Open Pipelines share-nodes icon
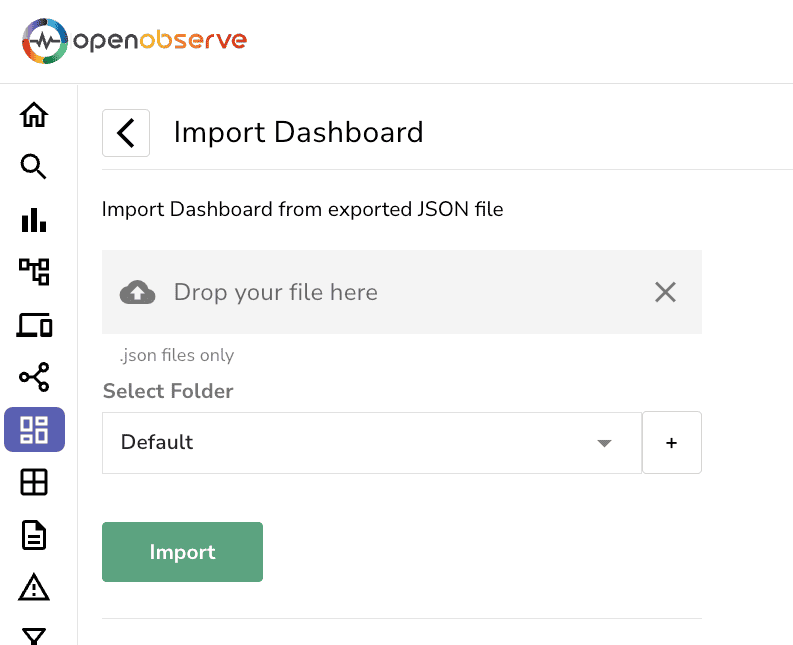The height and width of the screenshot is (645, 793). (x=34, y=377)
